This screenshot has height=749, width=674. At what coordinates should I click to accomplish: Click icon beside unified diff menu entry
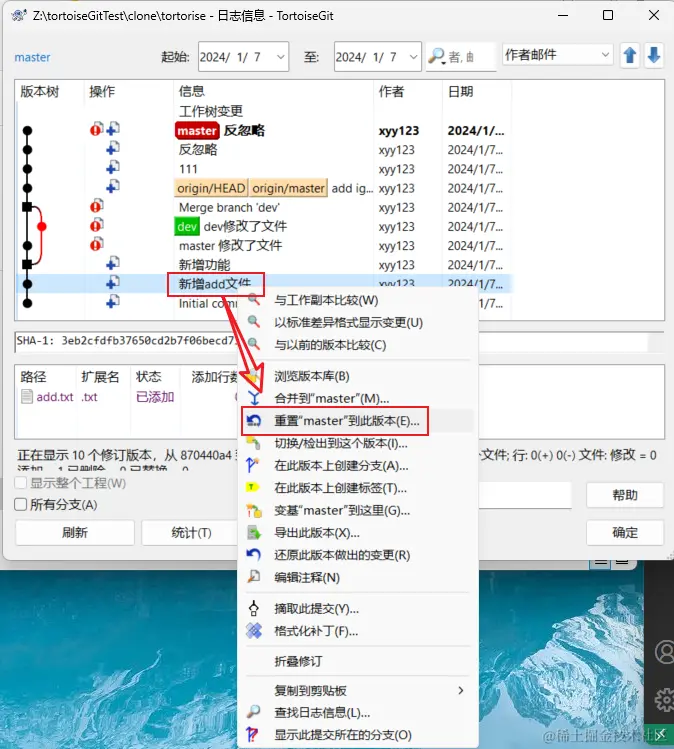point(254,322)
